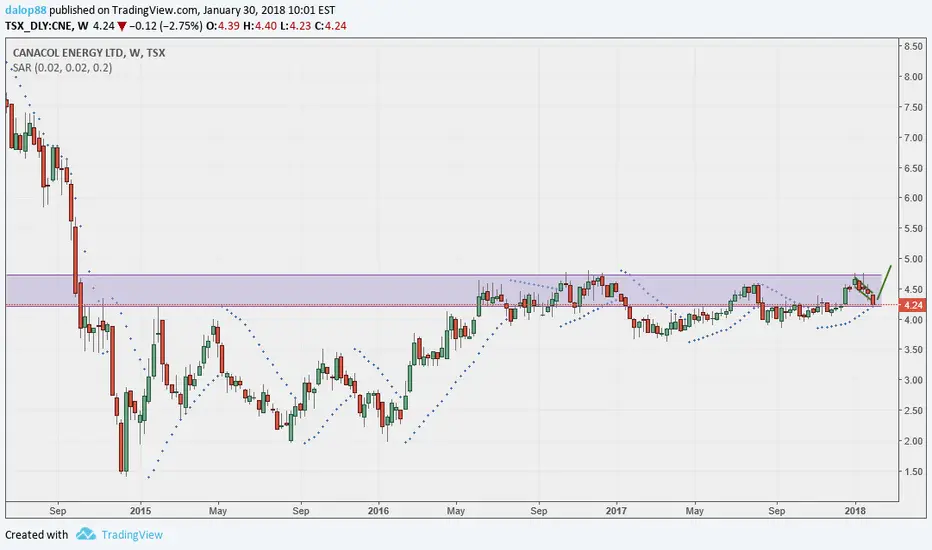Open the dalop88 author link
Image resolution: width=932 pixels, height=550 pixels.
(x=26, y=10)
